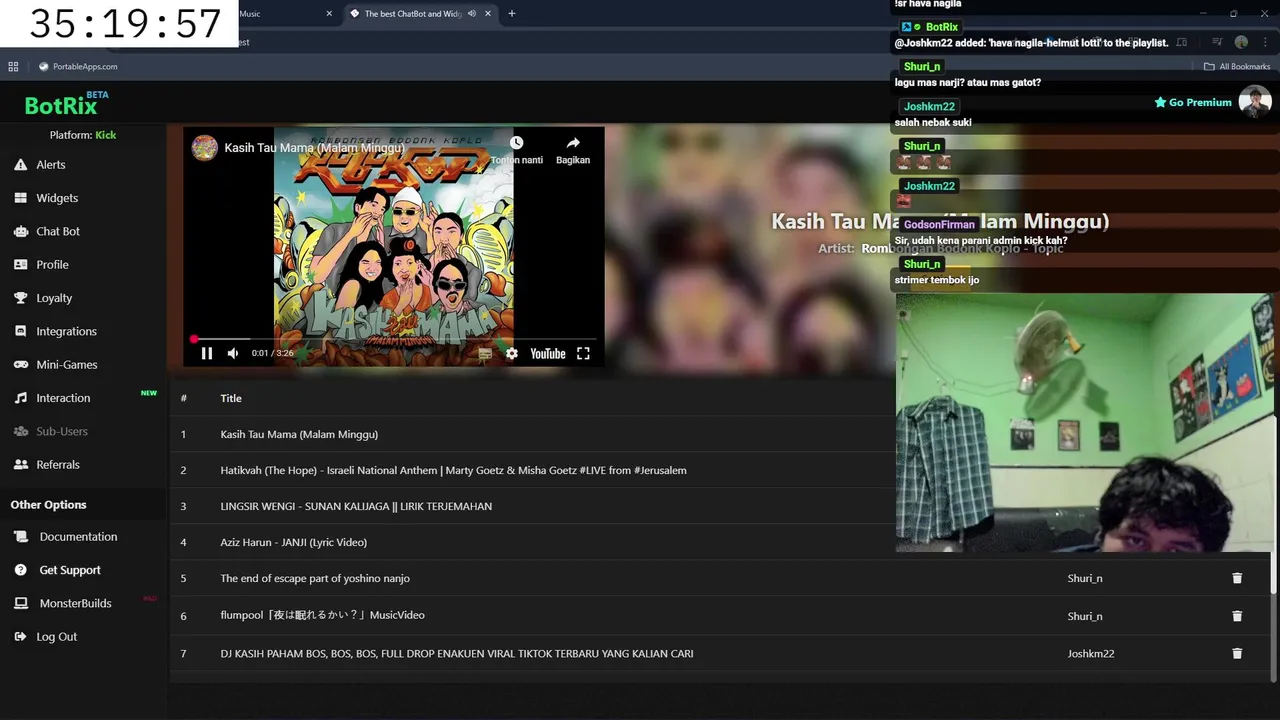This screenshot has height=720, width=1280.
Task: Select the best ChatBot and Widgets tab
Action: point(412,14)
